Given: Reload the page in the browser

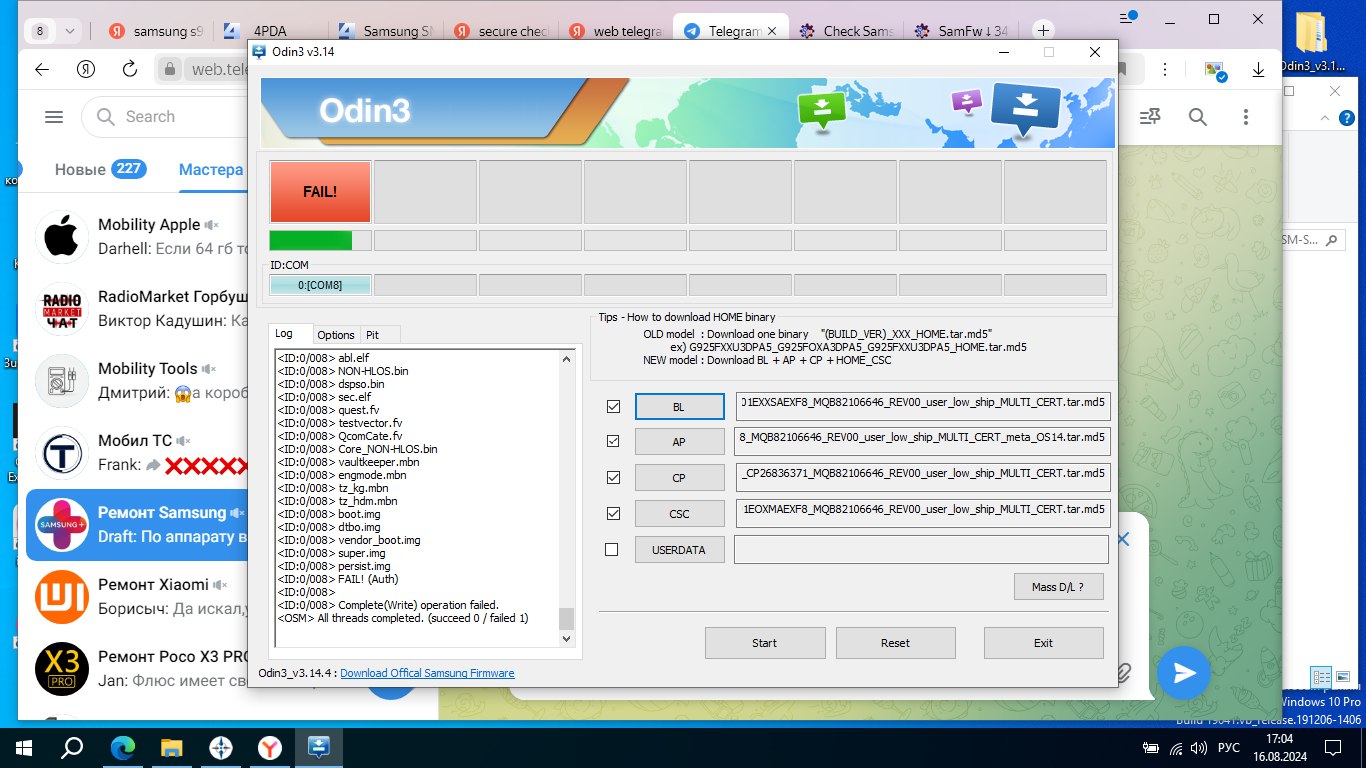Looking at the screenshot, I should 130,69.
